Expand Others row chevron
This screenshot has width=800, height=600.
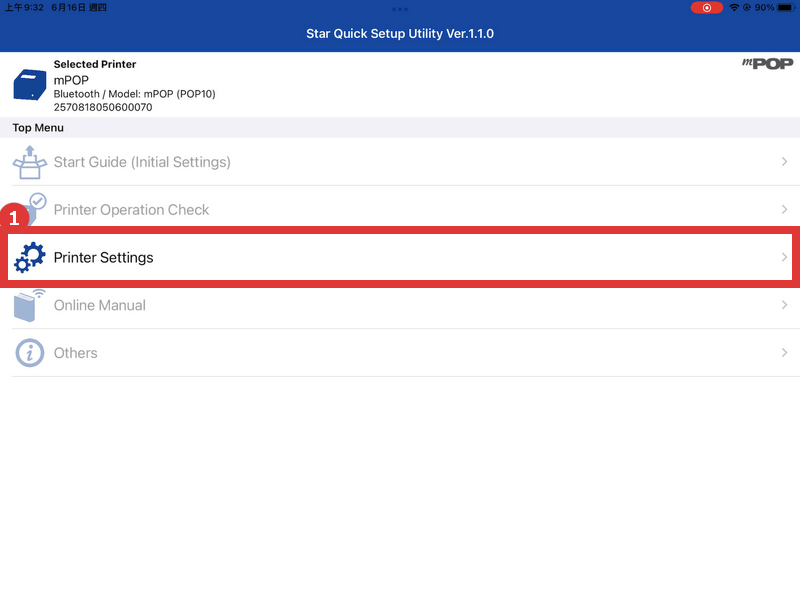[784, 353]
